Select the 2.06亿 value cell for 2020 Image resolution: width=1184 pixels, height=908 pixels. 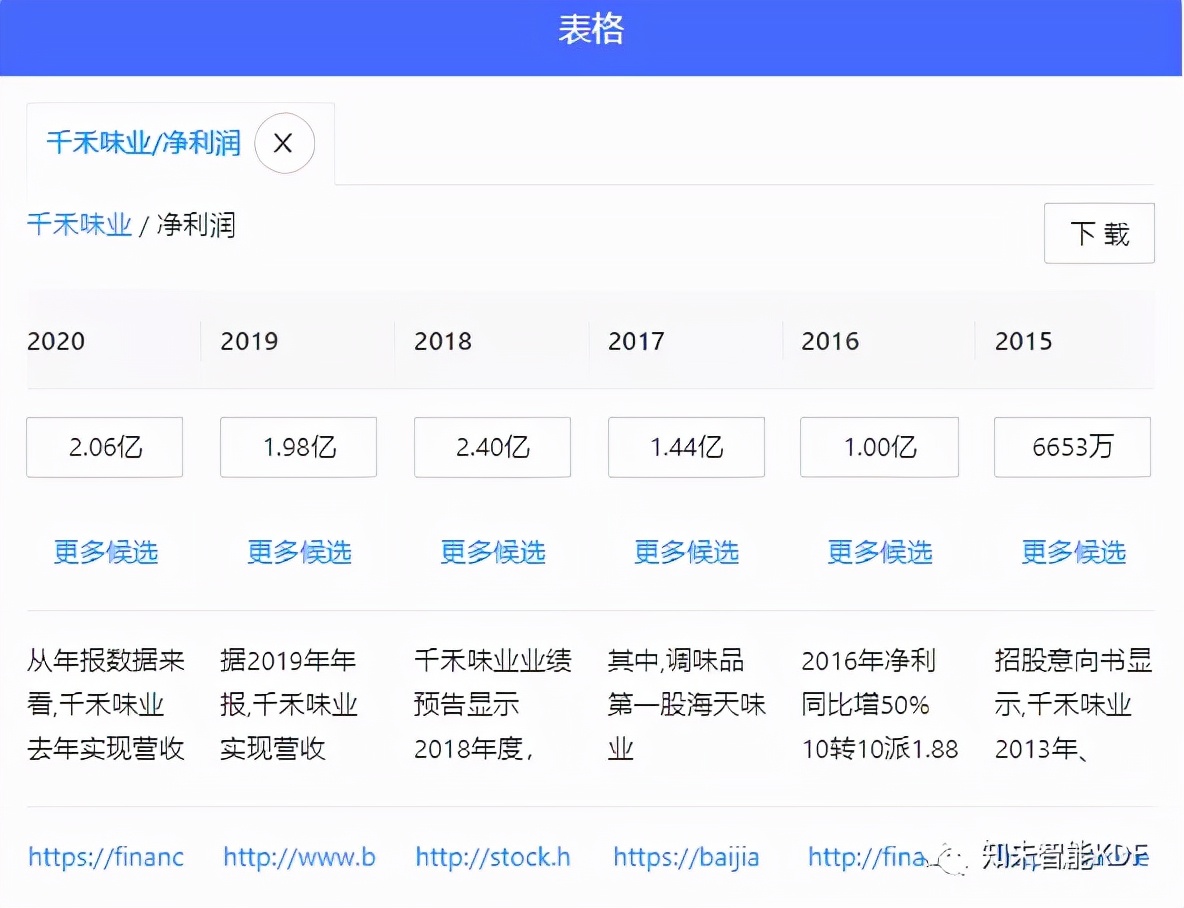pos(104,447)
